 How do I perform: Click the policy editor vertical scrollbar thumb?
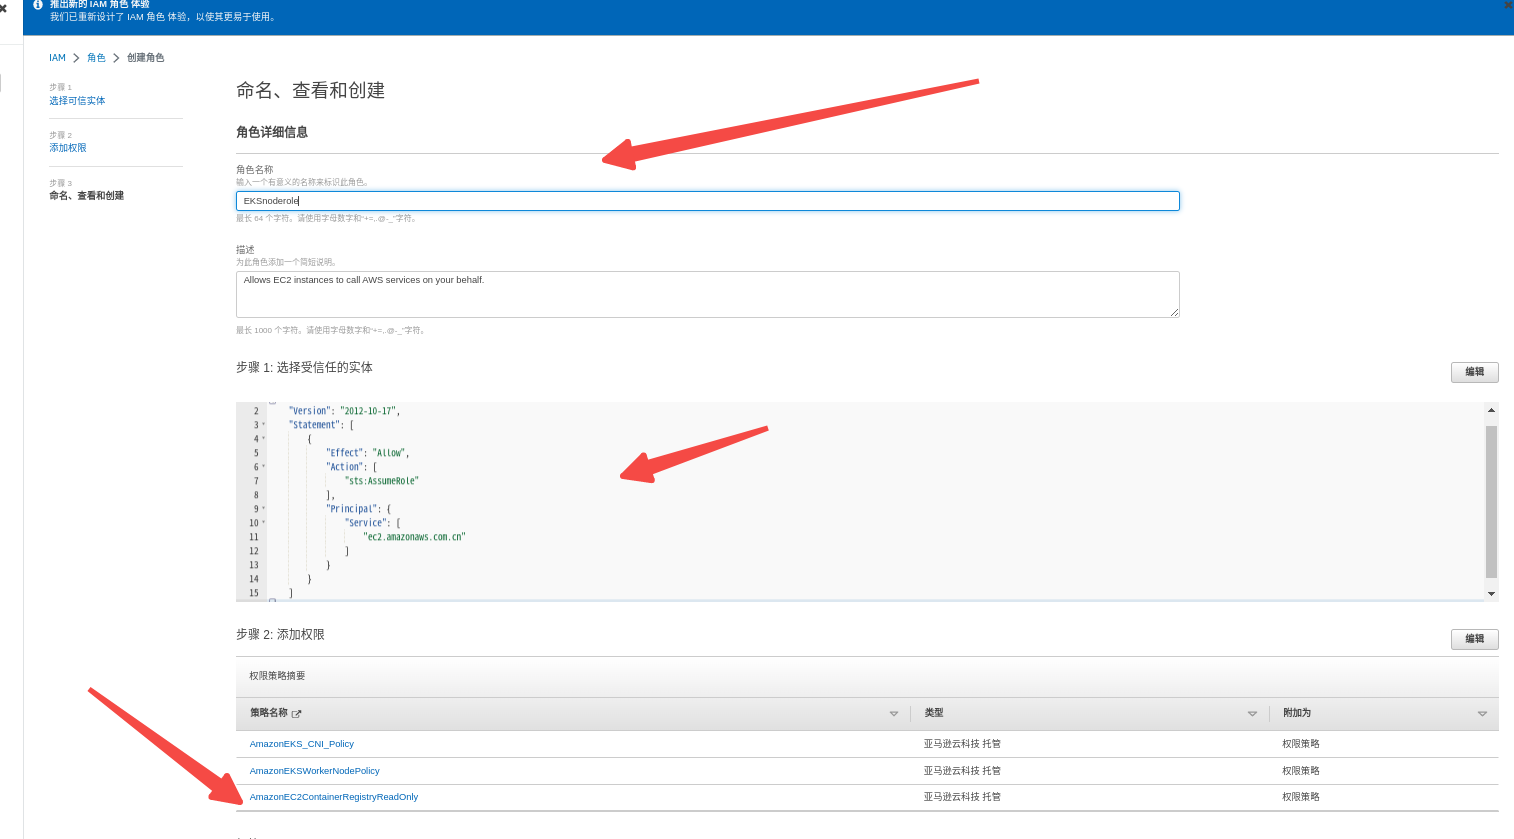[1491, 502]
